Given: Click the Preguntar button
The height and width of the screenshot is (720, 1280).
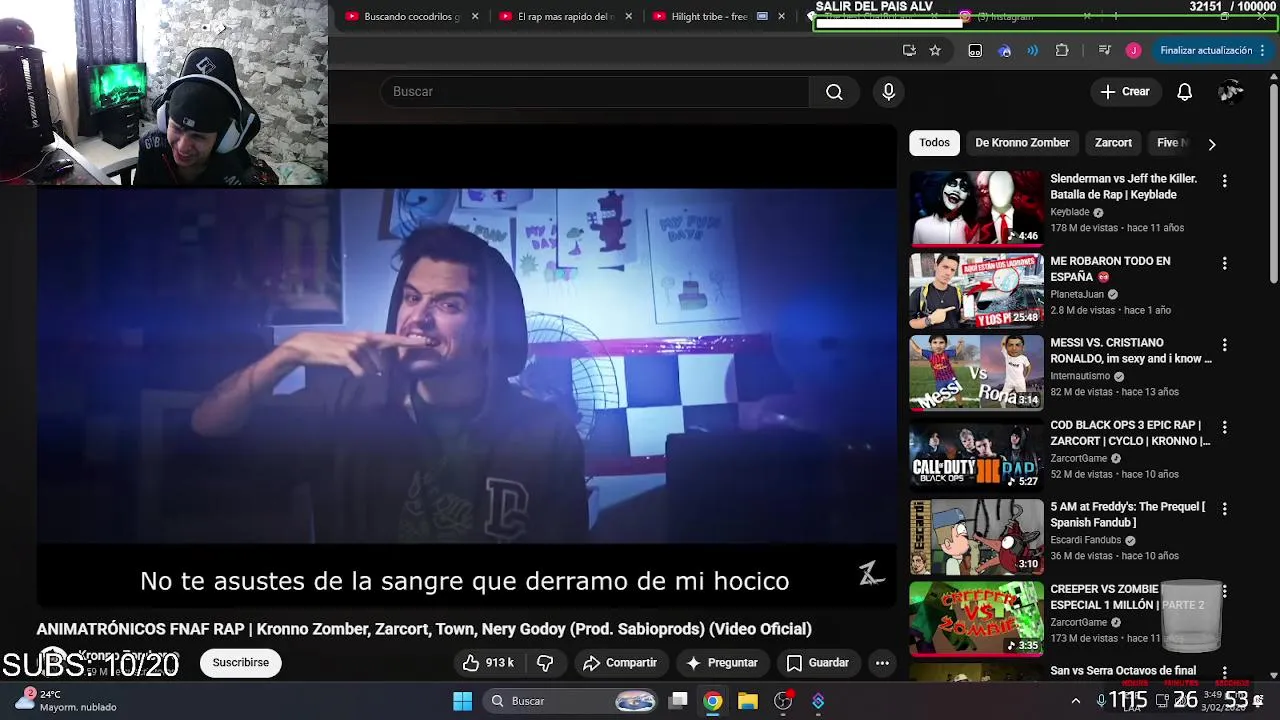Looking at the screenshot, I should click(x=722, y=663).
